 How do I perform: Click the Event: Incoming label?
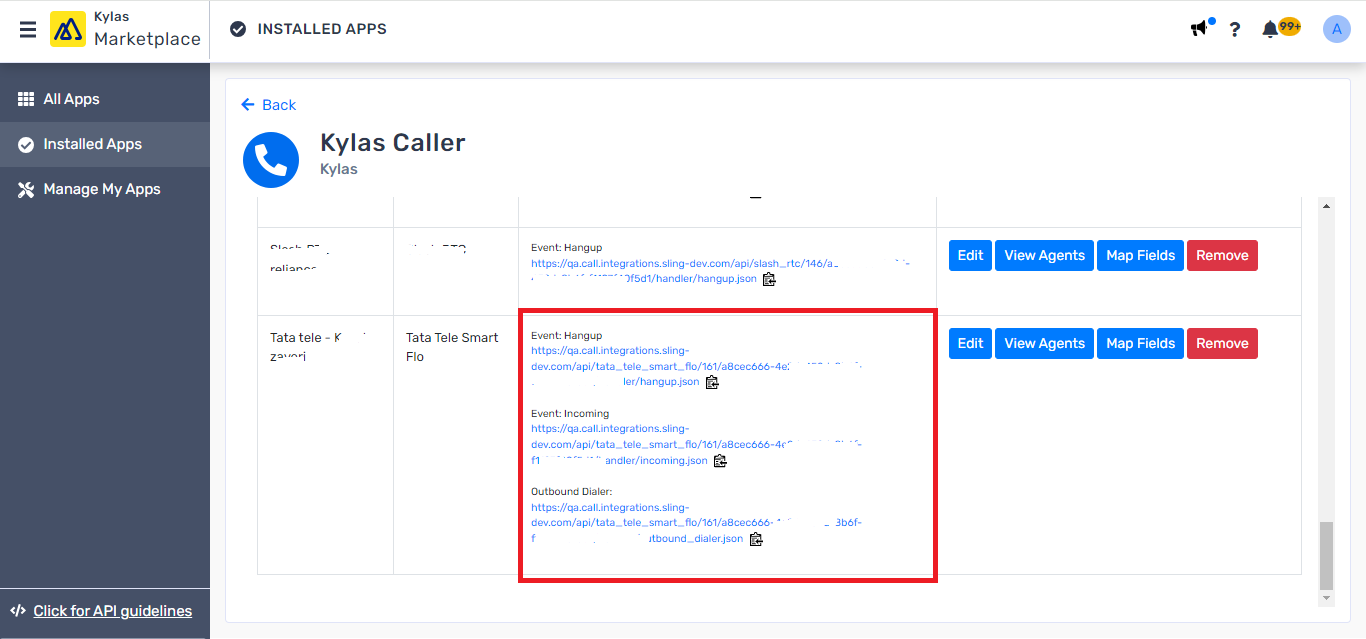570,413
